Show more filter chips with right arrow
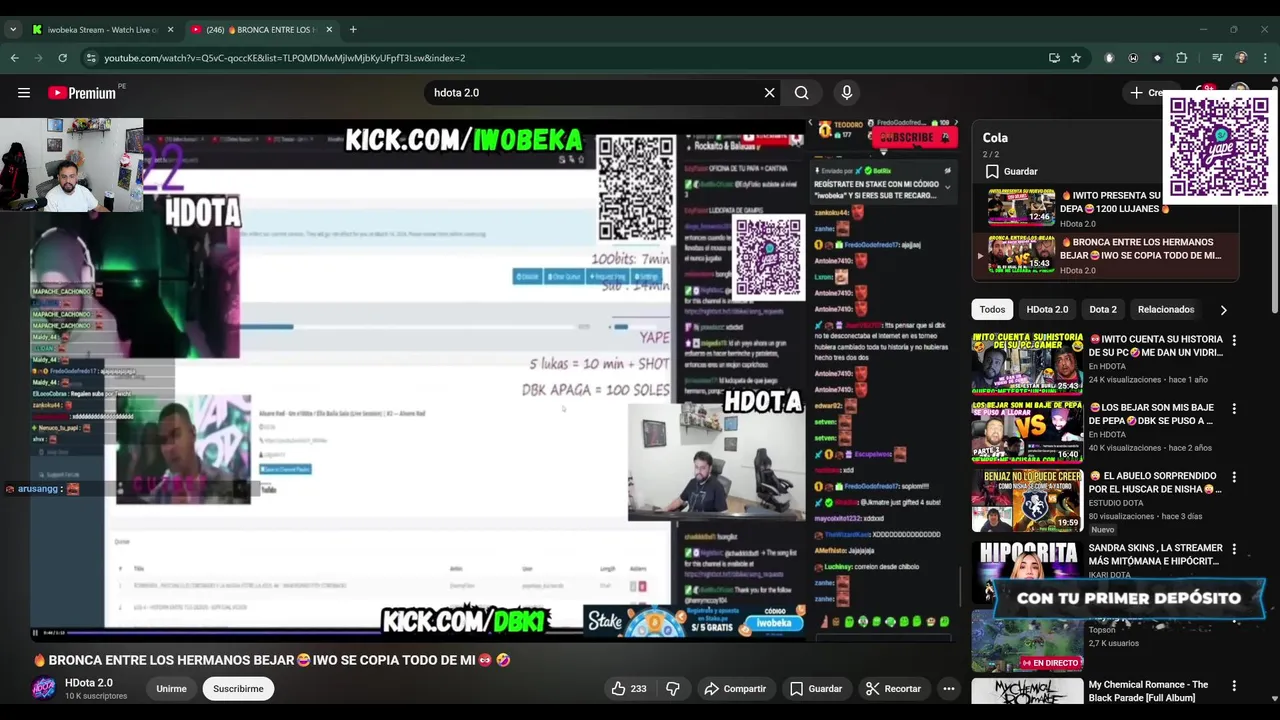This screenshot has height=720, width=1280. pos(1223,310)
